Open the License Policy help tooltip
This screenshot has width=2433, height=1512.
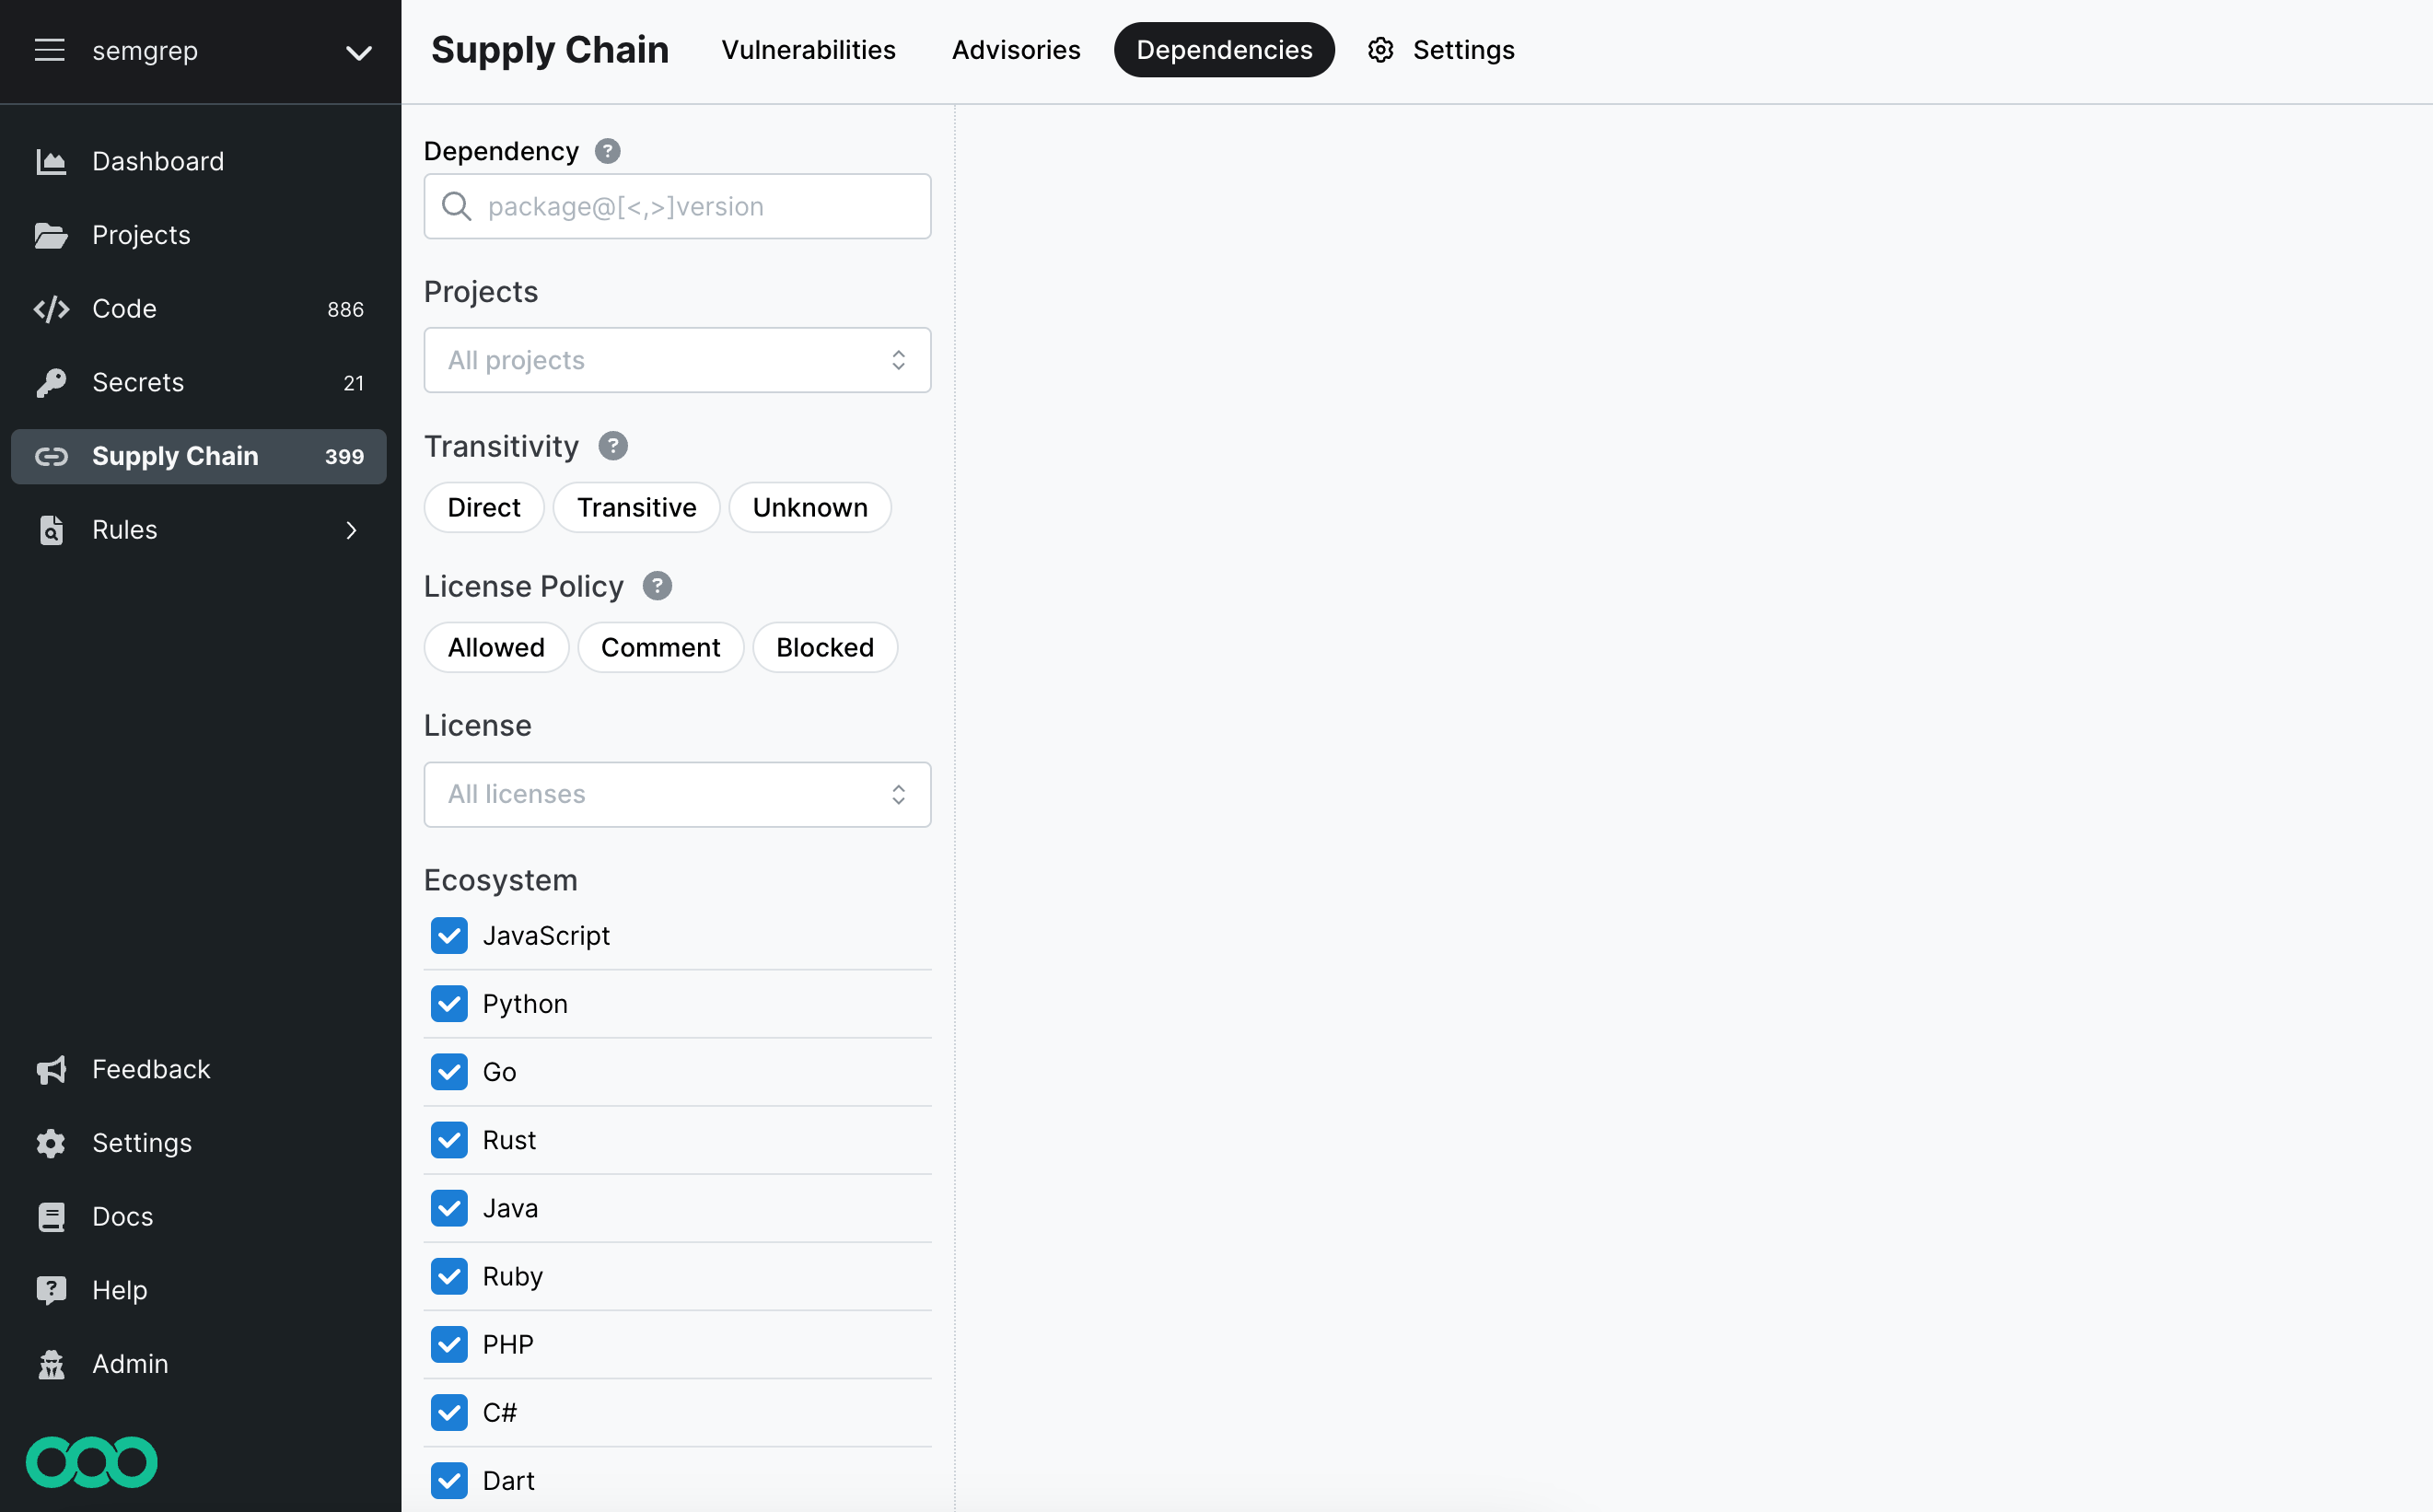point(657,586)
